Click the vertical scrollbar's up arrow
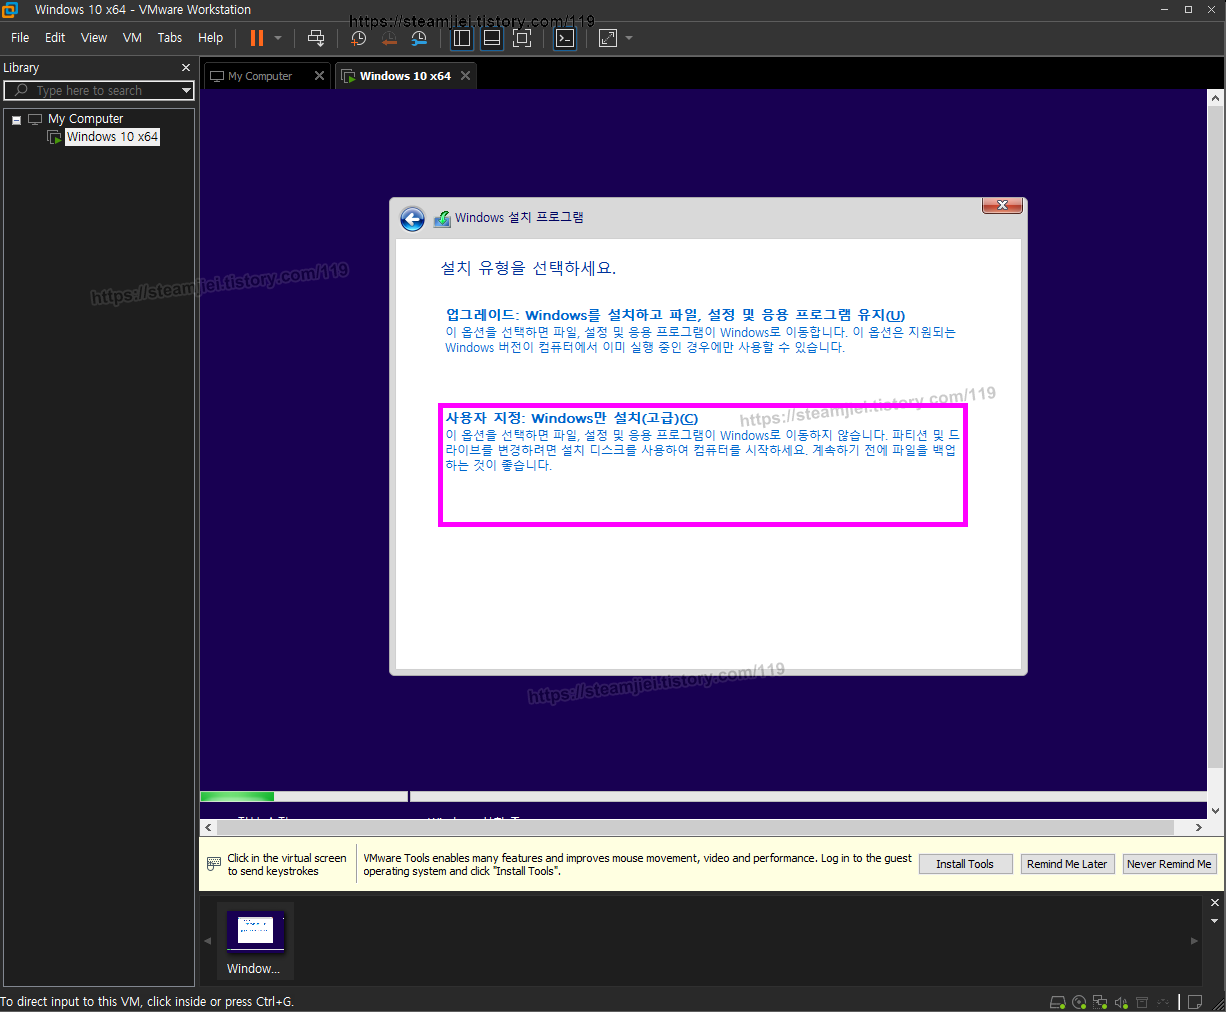Image resolution: width=1226 pixels, height=1012 pixels. [x=1215, y=98]
